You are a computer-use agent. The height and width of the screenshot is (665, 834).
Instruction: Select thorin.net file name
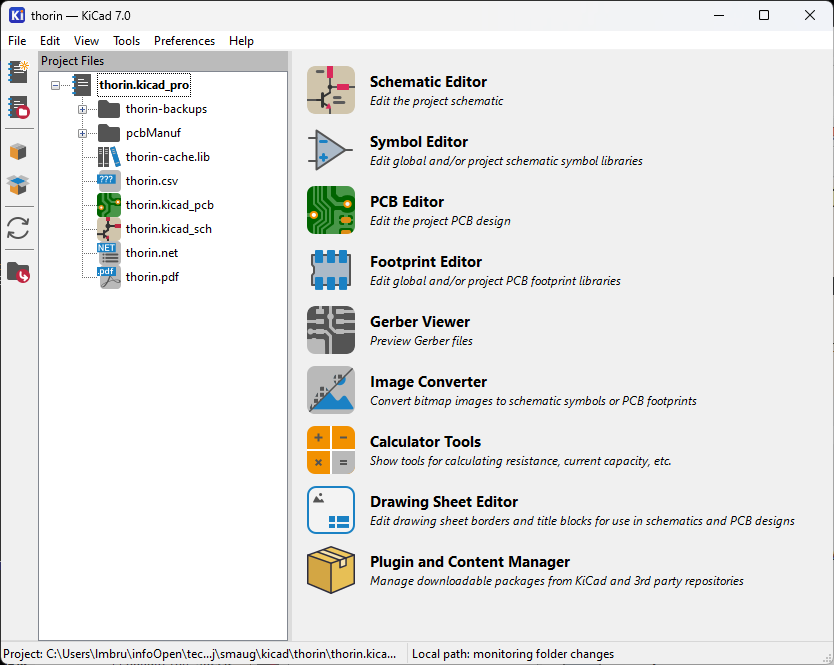click(x=152, y=253)
